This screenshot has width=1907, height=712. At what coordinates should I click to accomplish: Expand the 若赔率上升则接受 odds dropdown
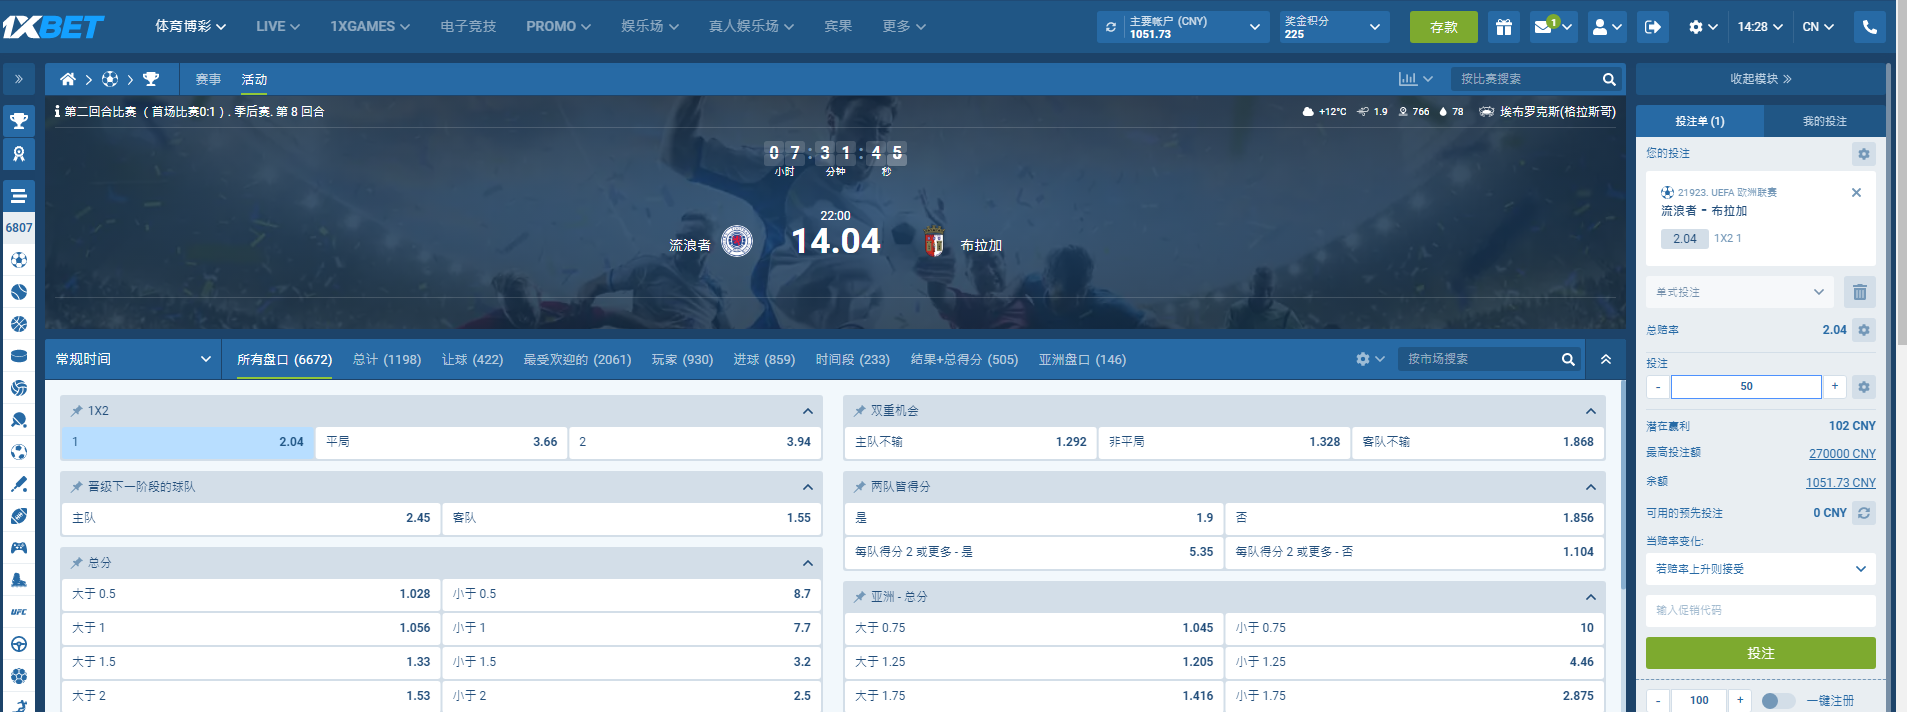click(x=1760, y=569)
